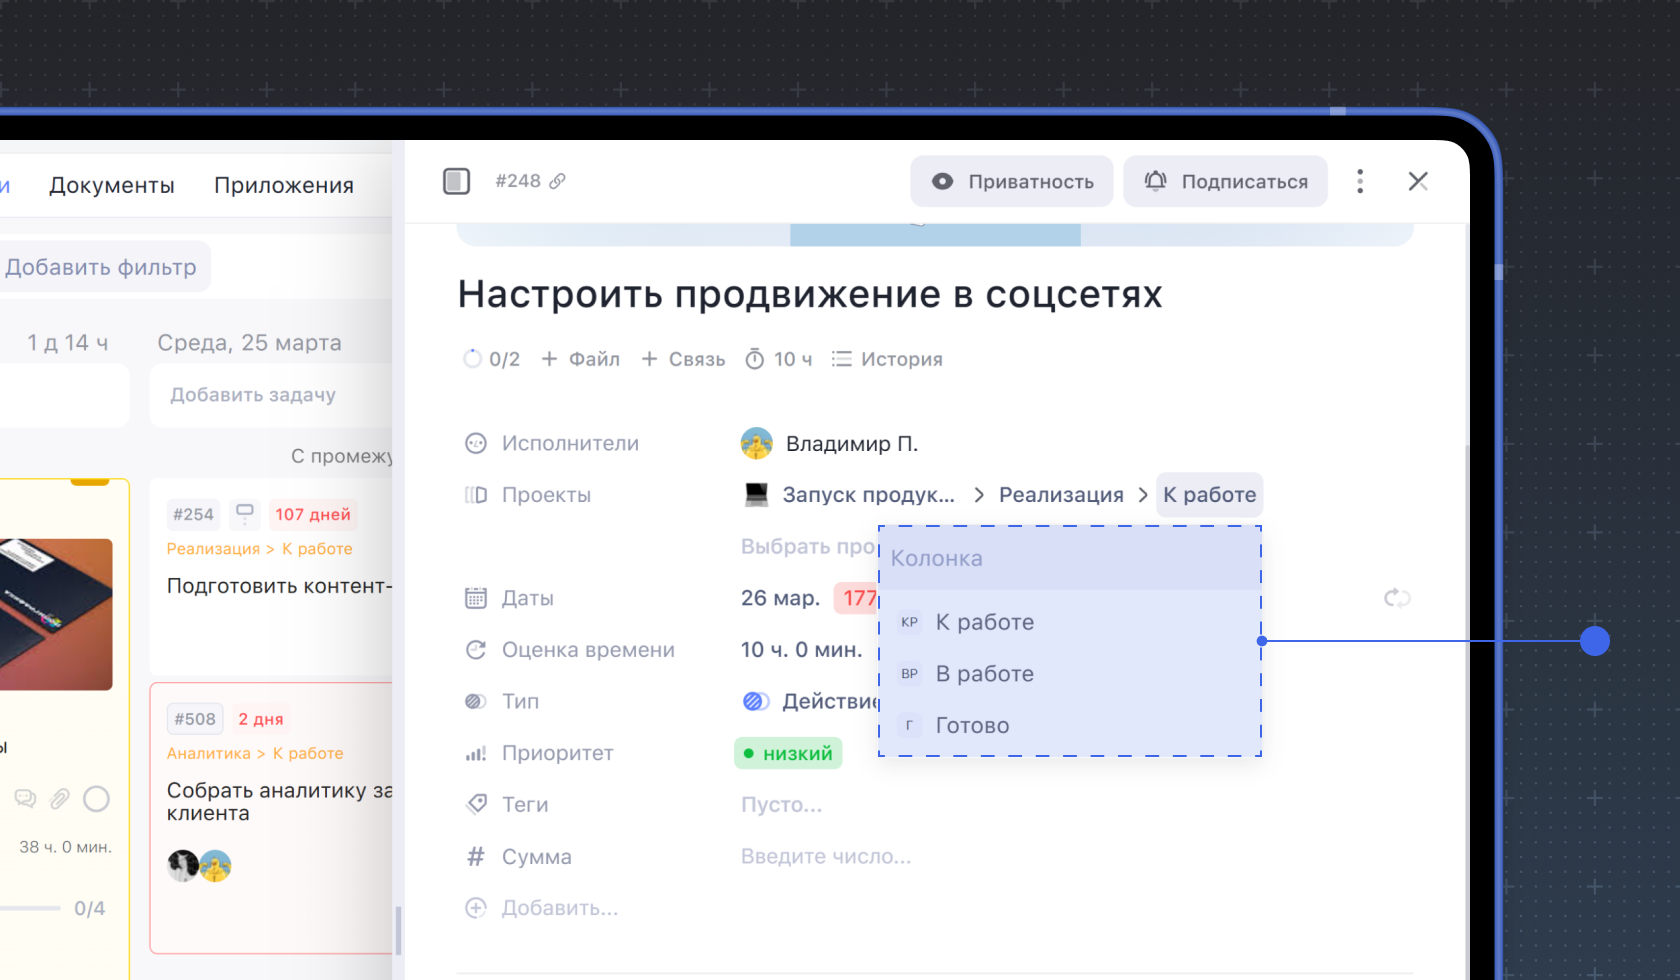This screenshot has width=1680, height=980.
Task: Switch to the Документы tab
Action: [112, 185]
